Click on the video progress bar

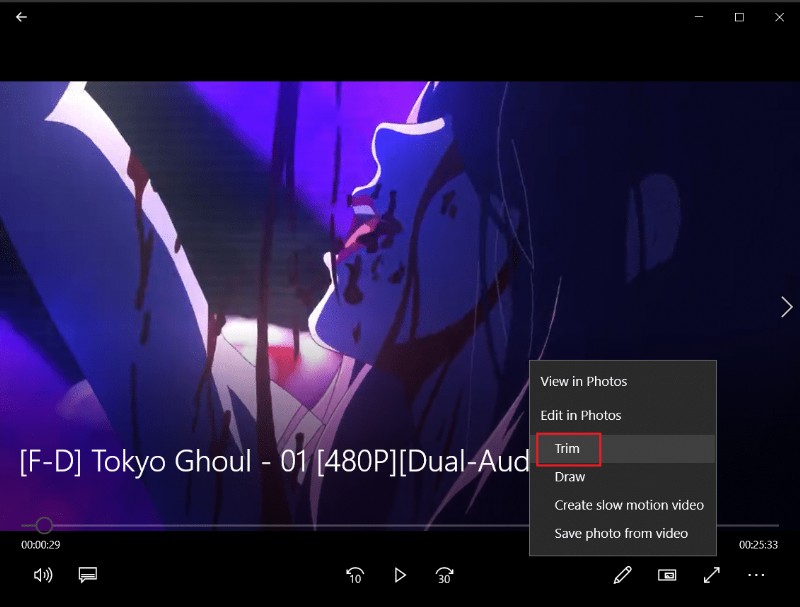click(x=300, y=525)
